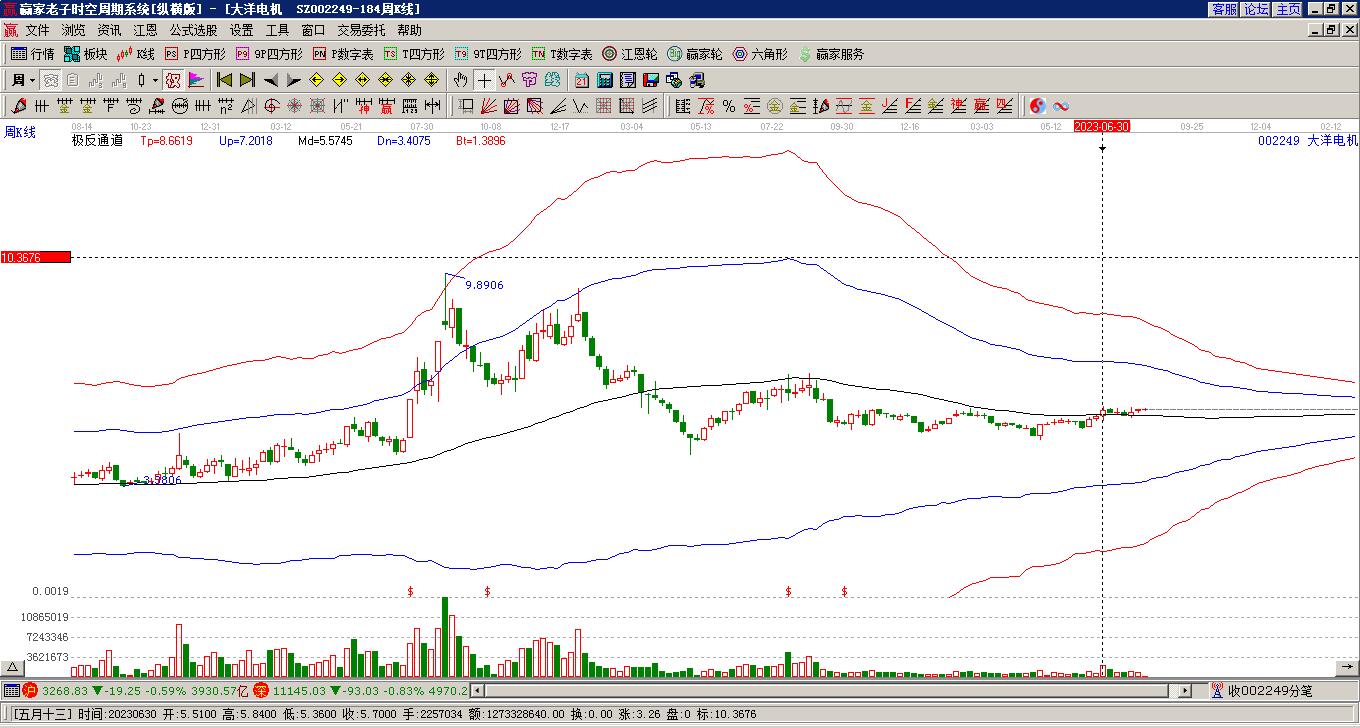1360x728 pixels.
Task: Open the 交易委托 menu
Action: point(361,31)
